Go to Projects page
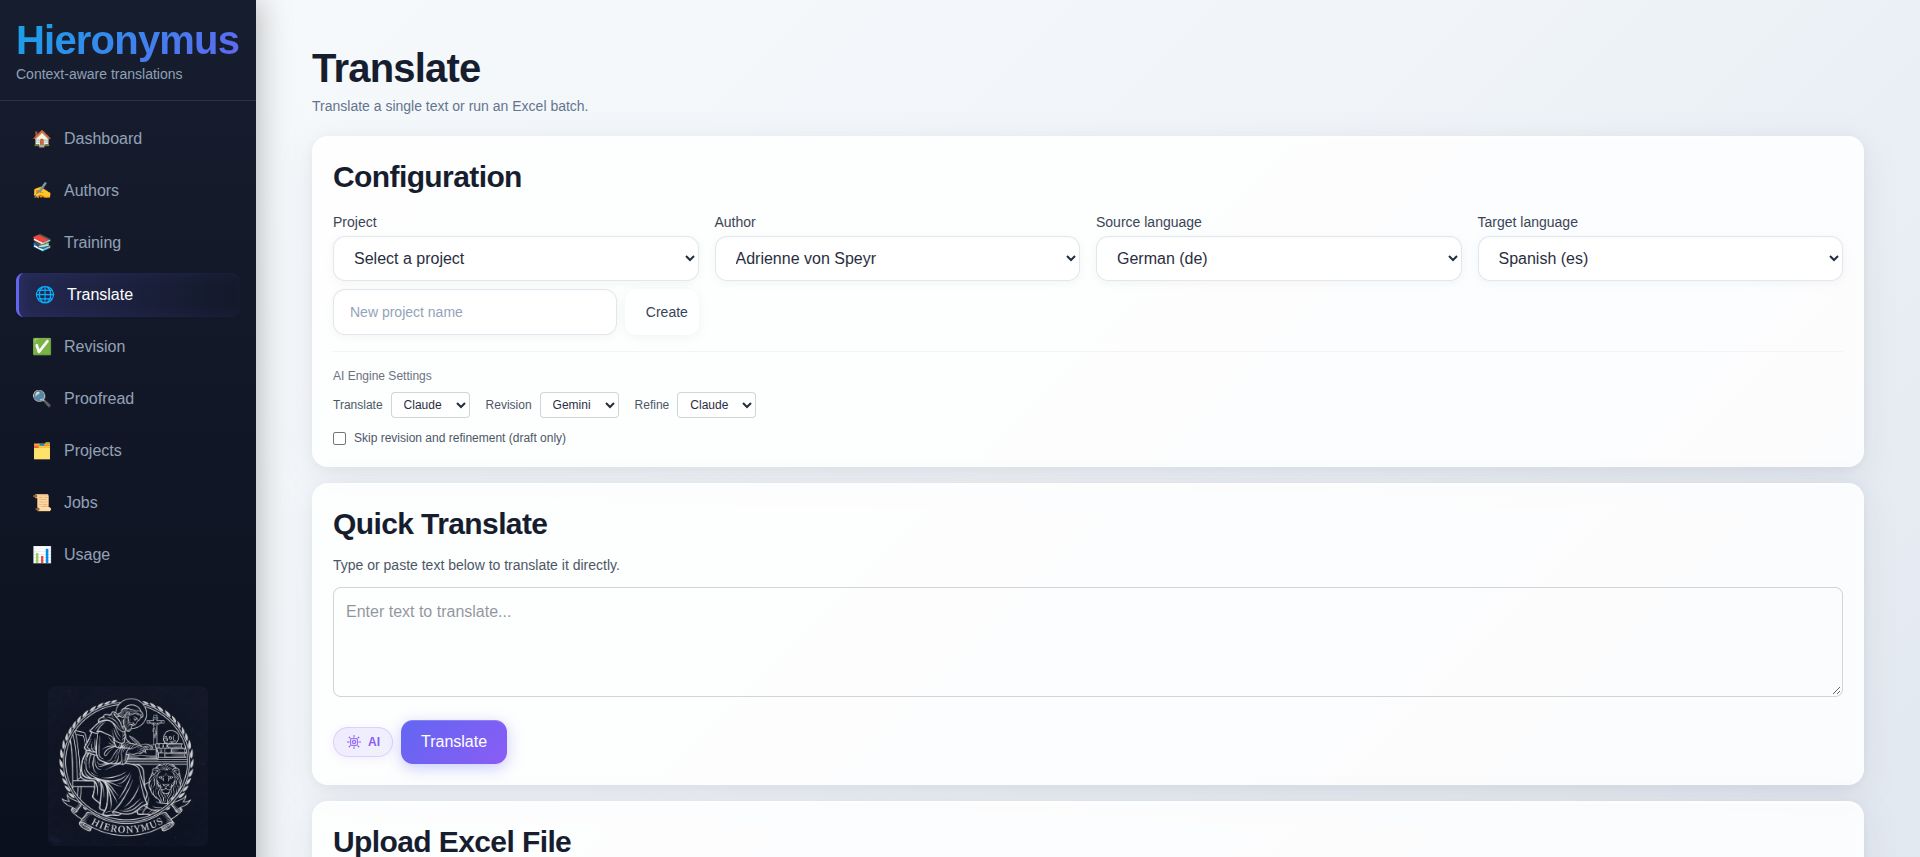 point(128,451)
